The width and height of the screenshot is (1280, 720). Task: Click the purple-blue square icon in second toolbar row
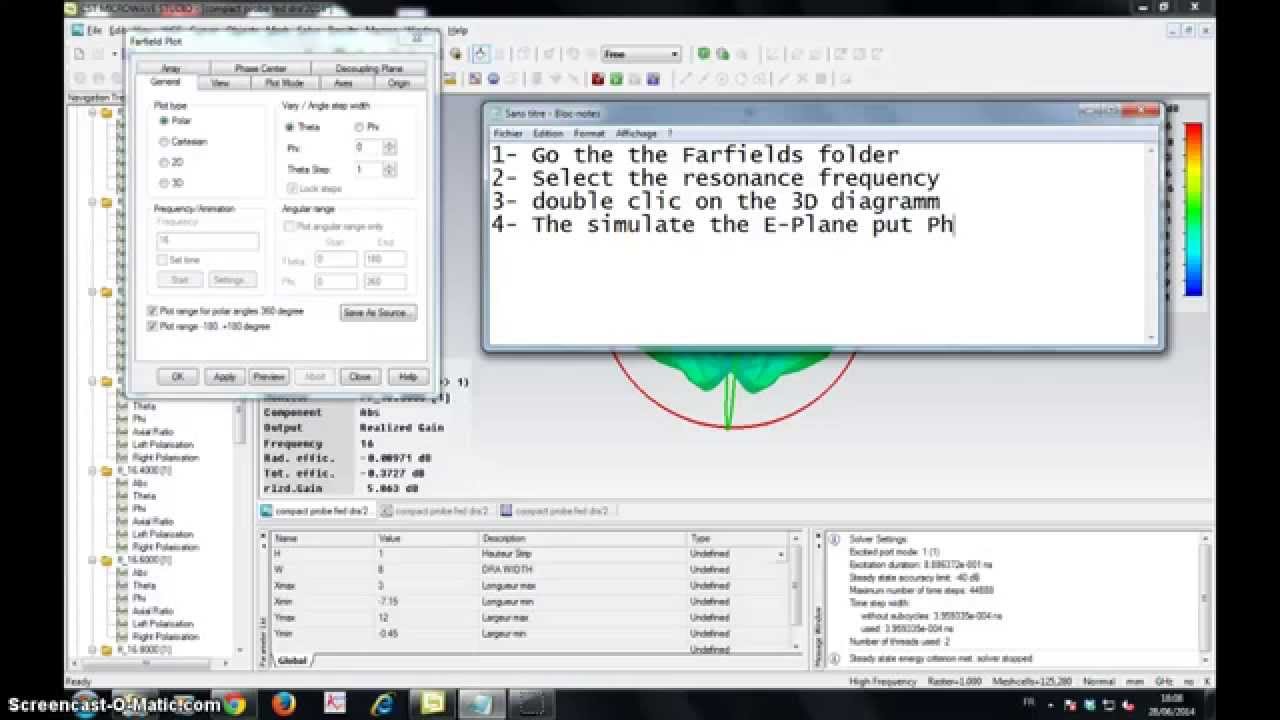(x=653, y=79)
